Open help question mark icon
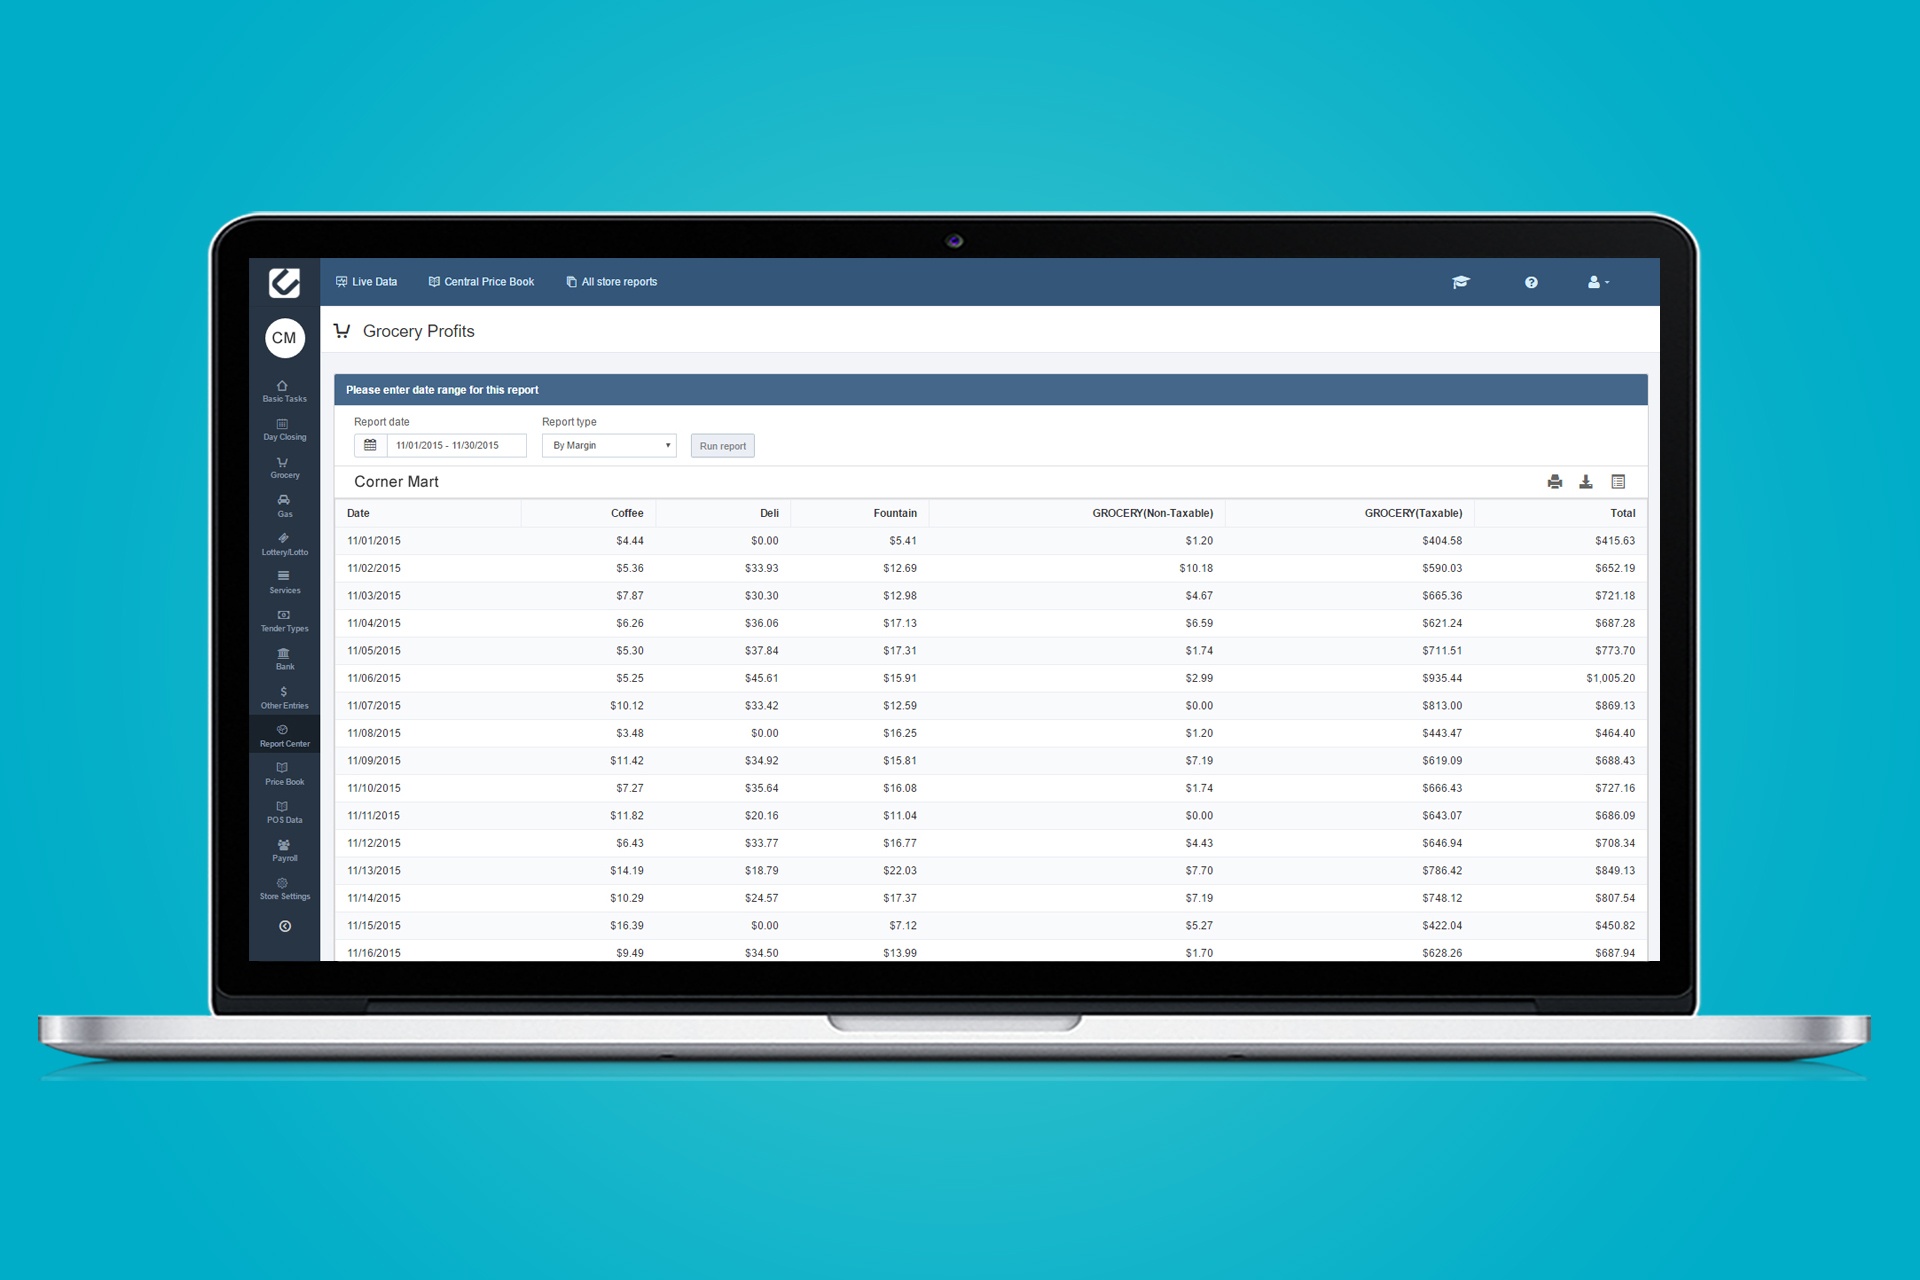This screenshot has width=1920, height=1280. point(1531,283)
